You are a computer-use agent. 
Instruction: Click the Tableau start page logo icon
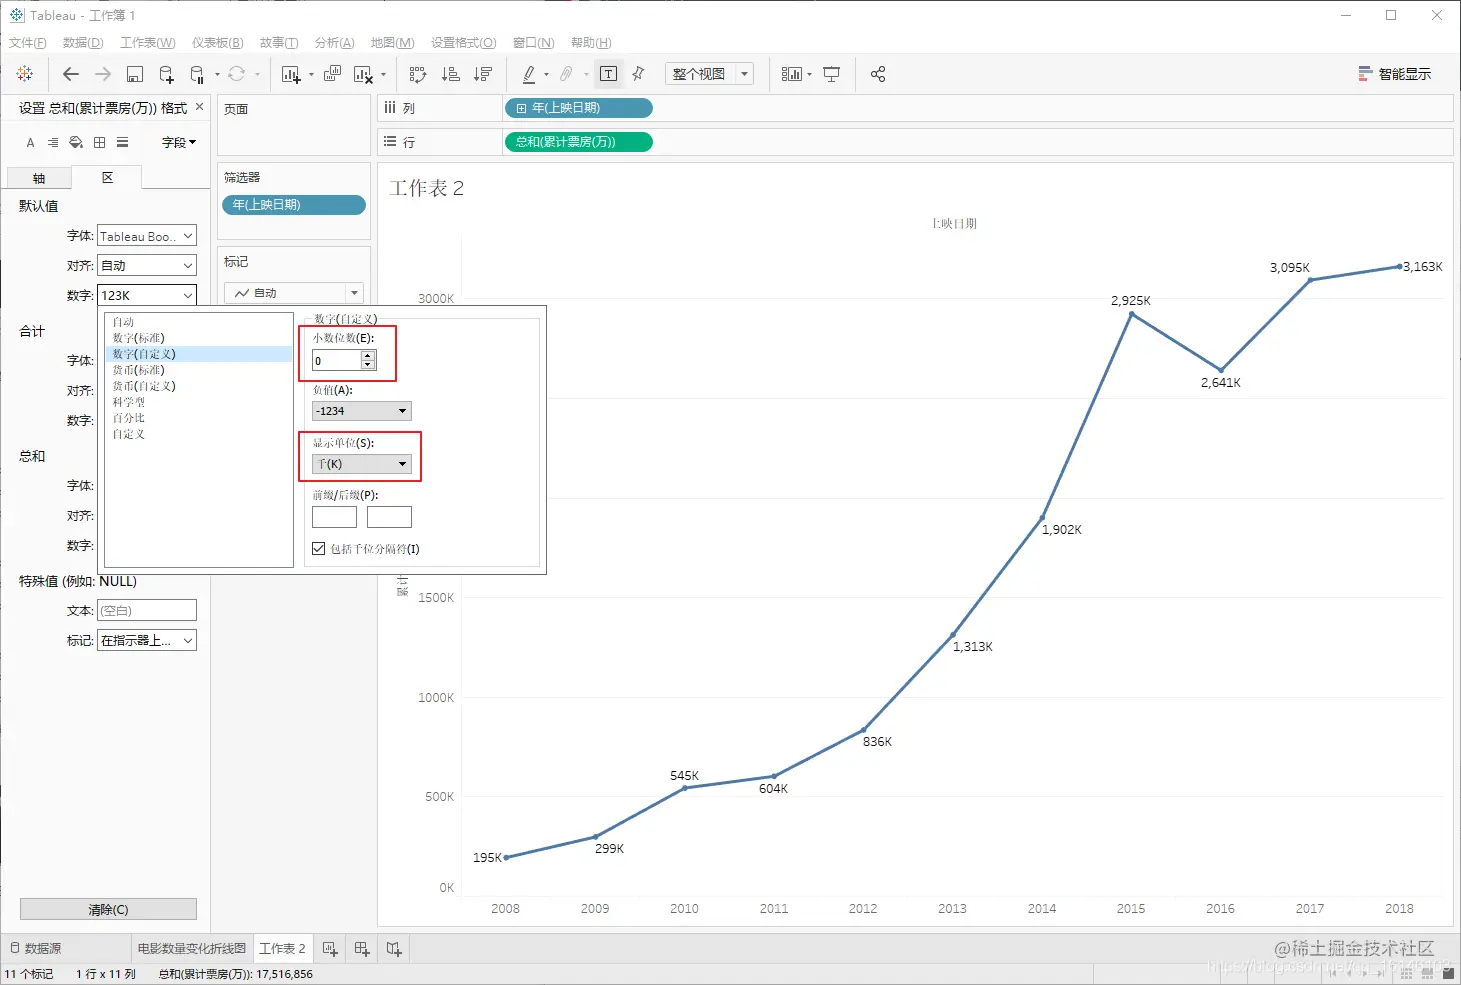click(25, 74)
